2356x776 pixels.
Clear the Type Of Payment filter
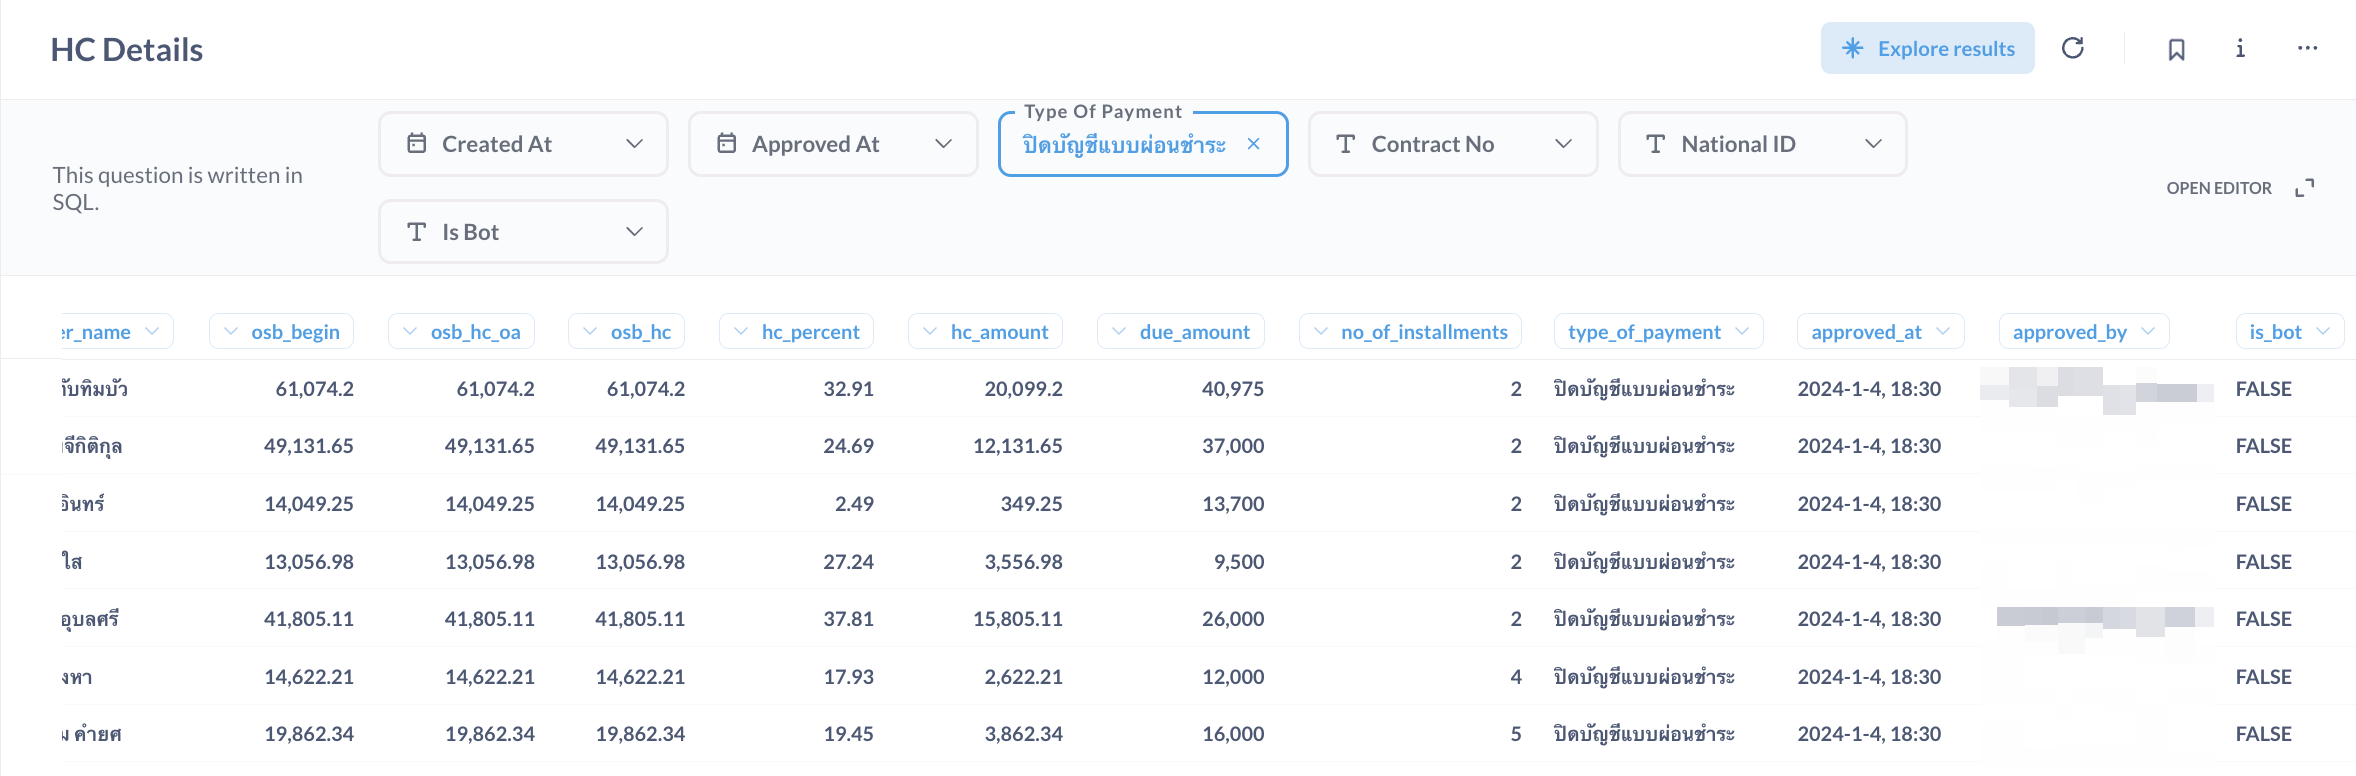point(1253,144)
